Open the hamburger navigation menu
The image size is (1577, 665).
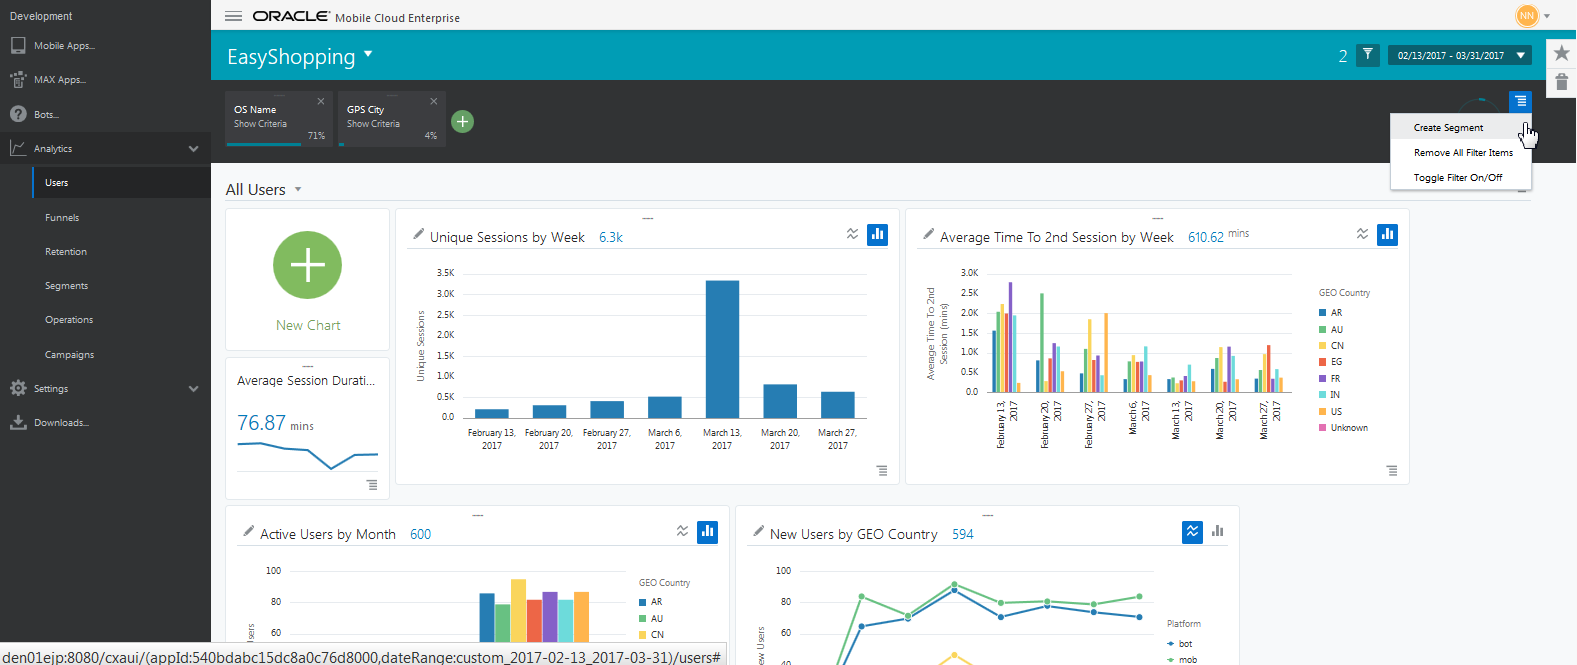coord(233,16)
